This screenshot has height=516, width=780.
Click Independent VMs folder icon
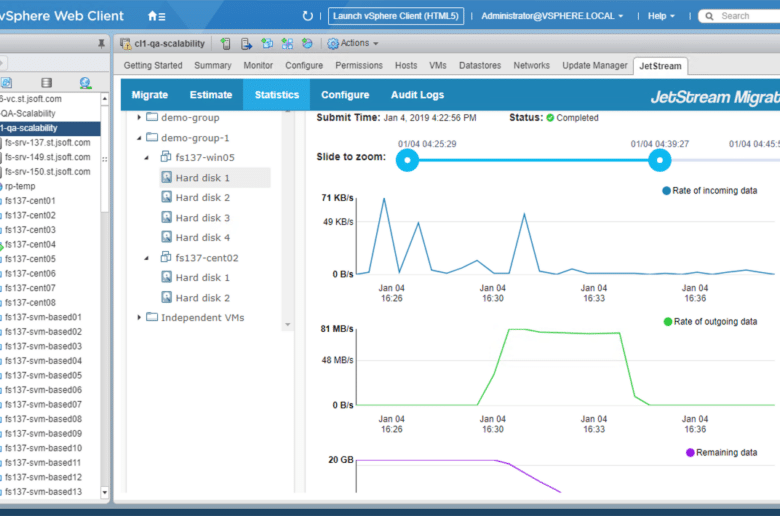point(152,317)
